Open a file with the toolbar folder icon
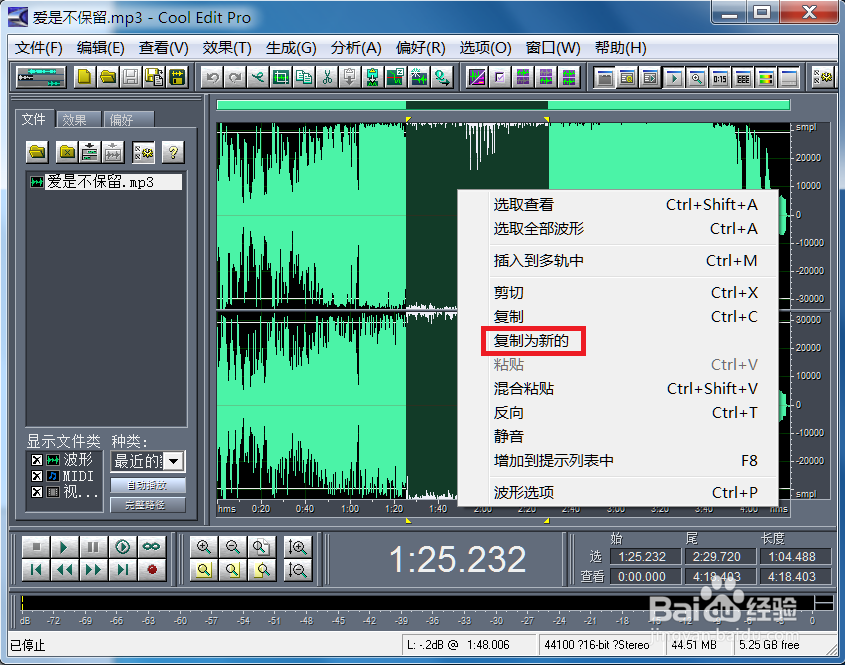This screenshot has width=845, height=665. tap(108, 78)
